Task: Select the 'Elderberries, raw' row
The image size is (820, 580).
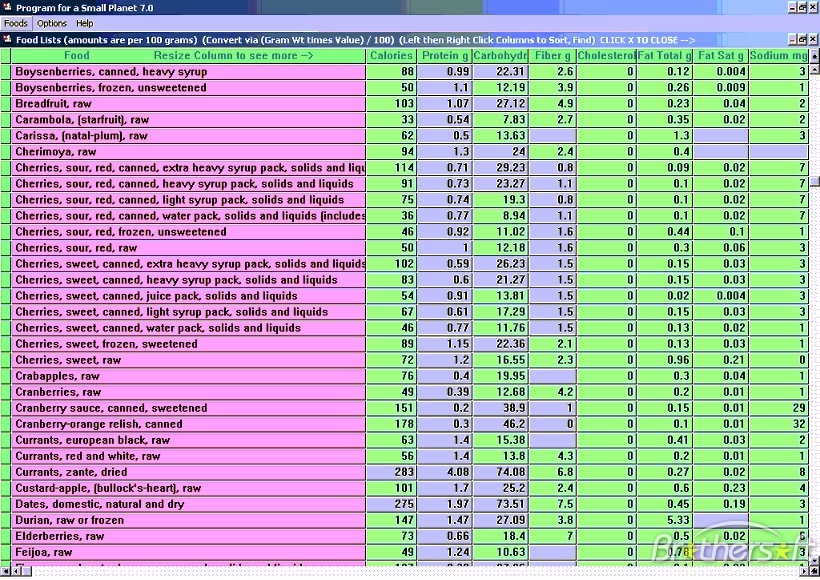Action: 188,537
